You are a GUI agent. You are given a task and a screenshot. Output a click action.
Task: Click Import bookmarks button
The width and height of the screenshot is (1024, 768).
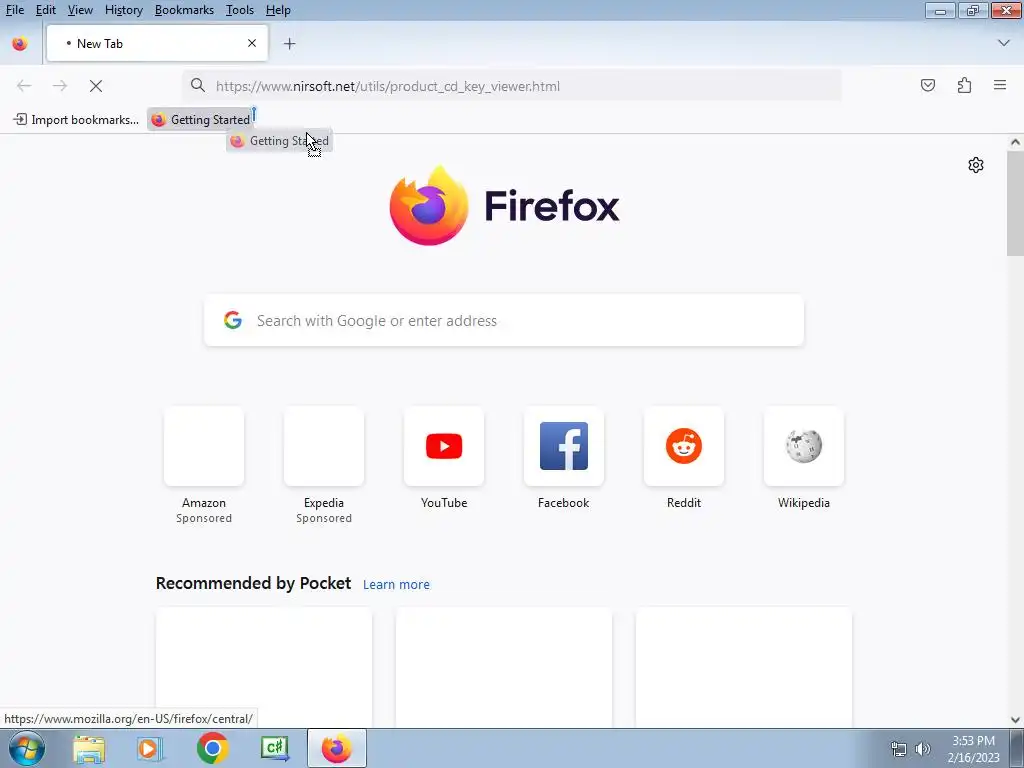point(76,120)
